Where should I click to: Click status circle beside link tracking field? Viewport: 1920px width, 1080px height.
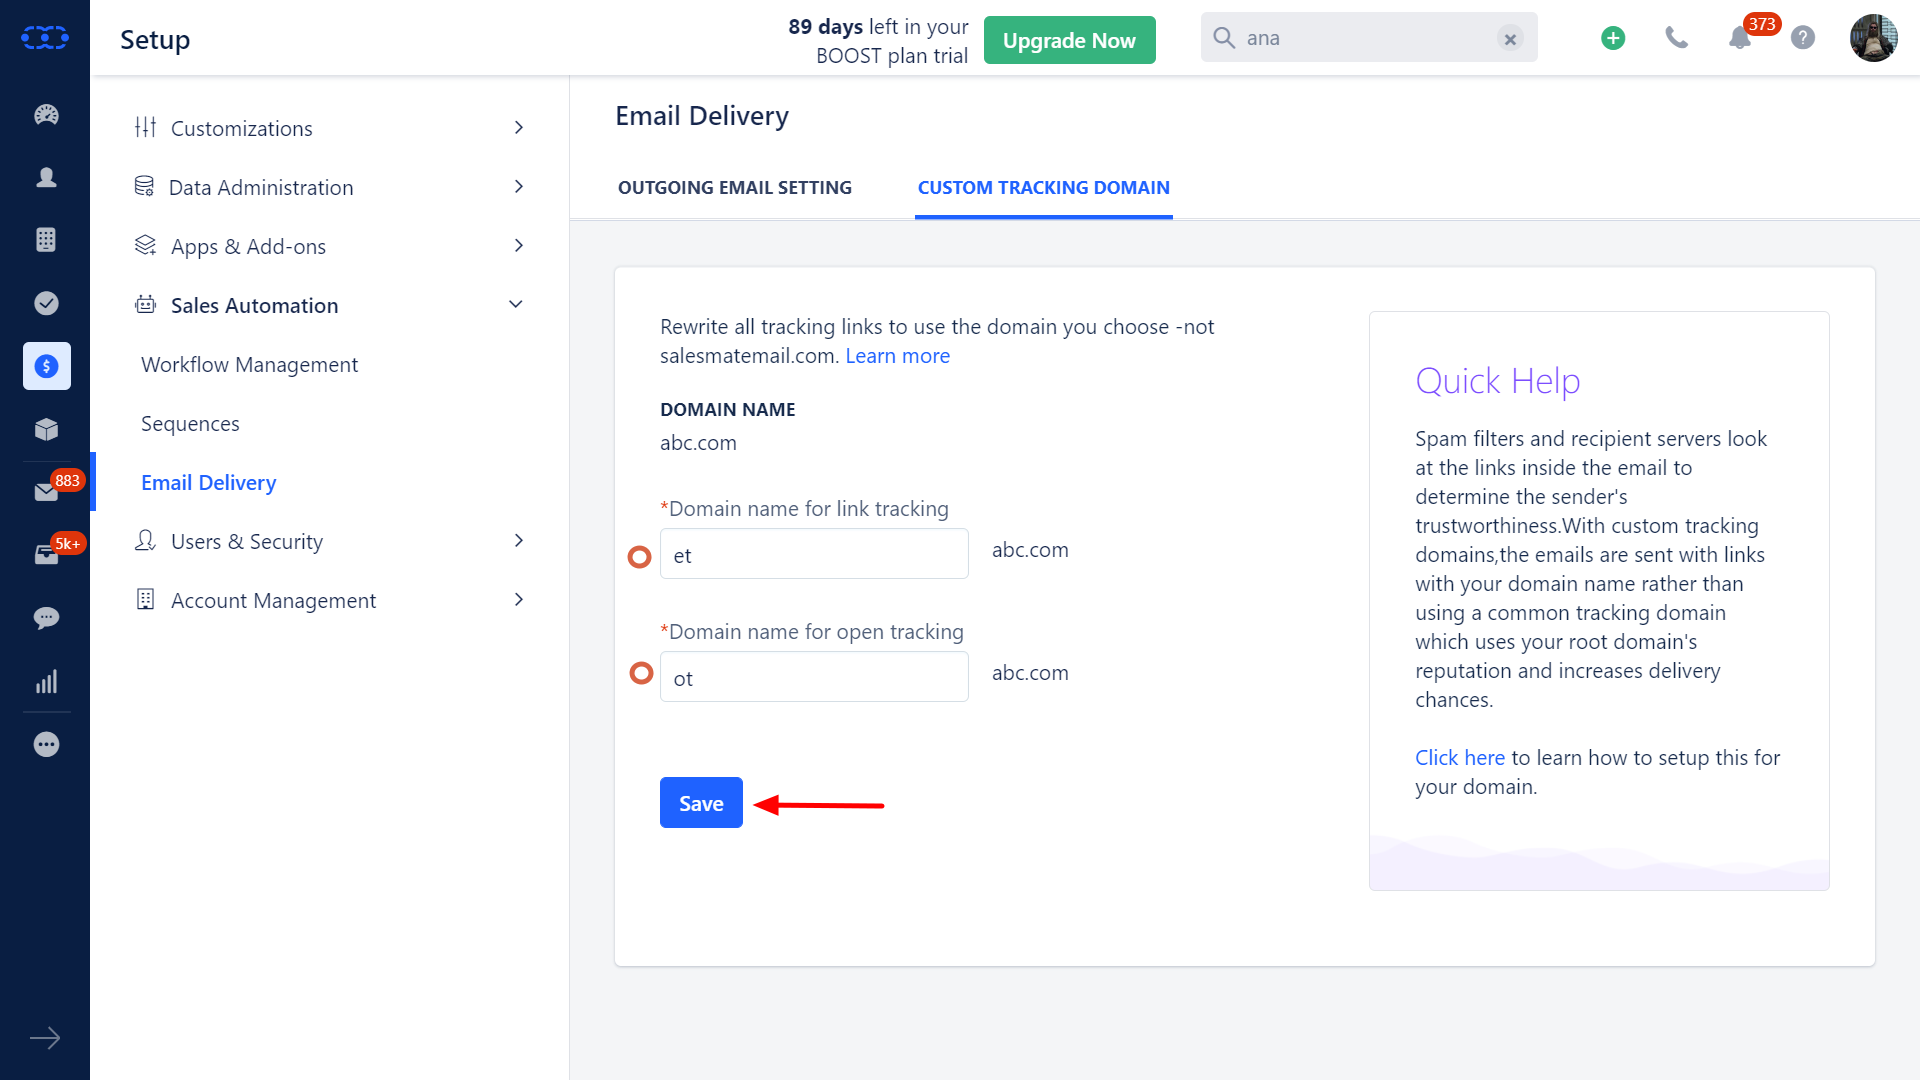click(x=640, y=557)
